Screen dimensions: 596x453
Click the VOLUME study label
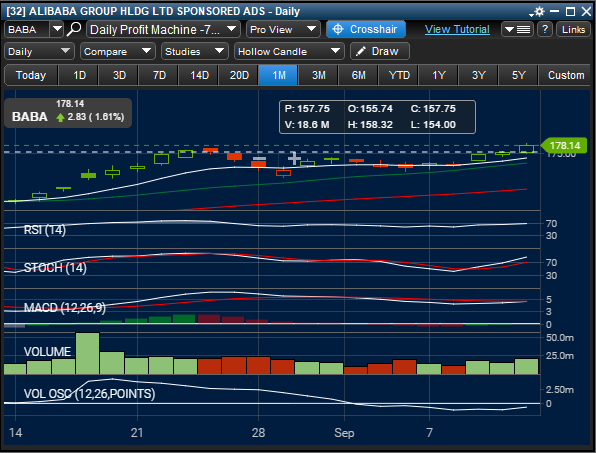tap(47, 352)
